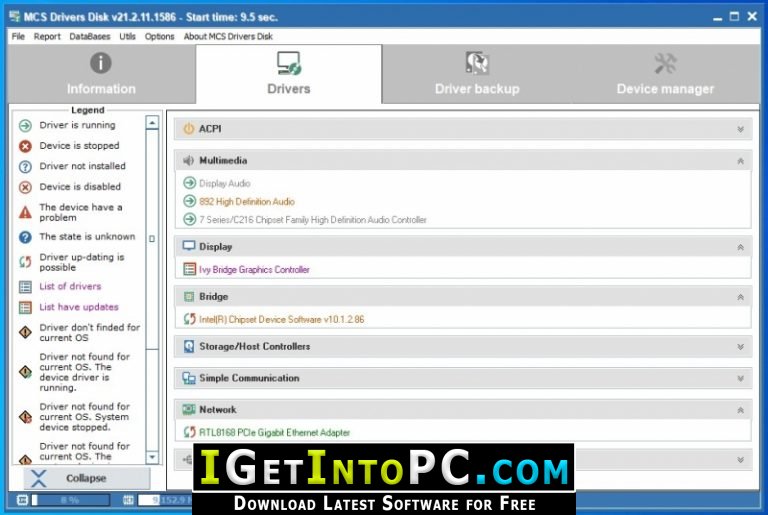The width and height of the screenshot is (768, 515).
Task: Click 'List have updates' legend entry
Action: pos(79,307)
